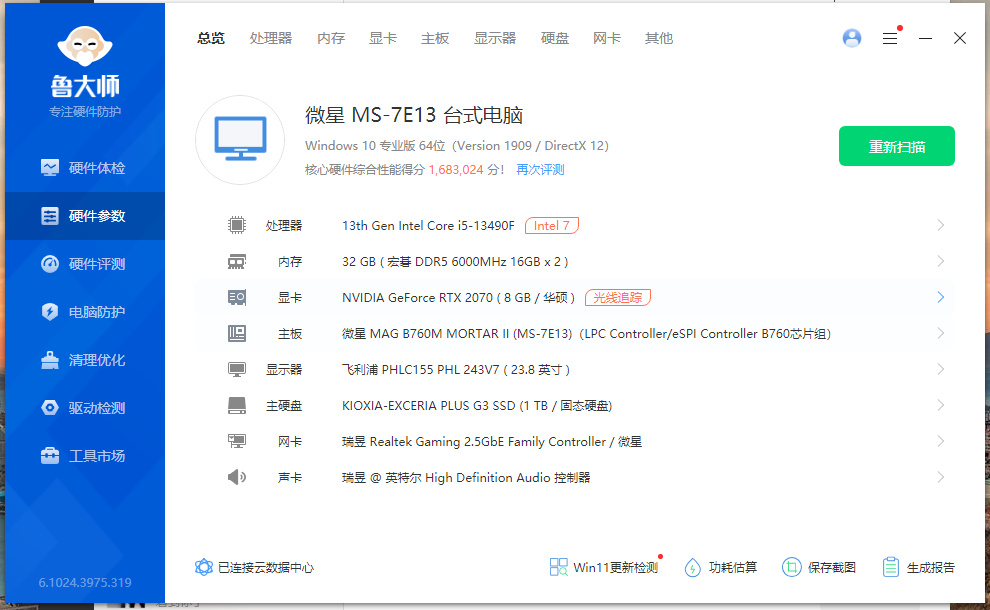Click KIOXIA-EXCERIA PLUS G3 SSD text

(429, 405)
